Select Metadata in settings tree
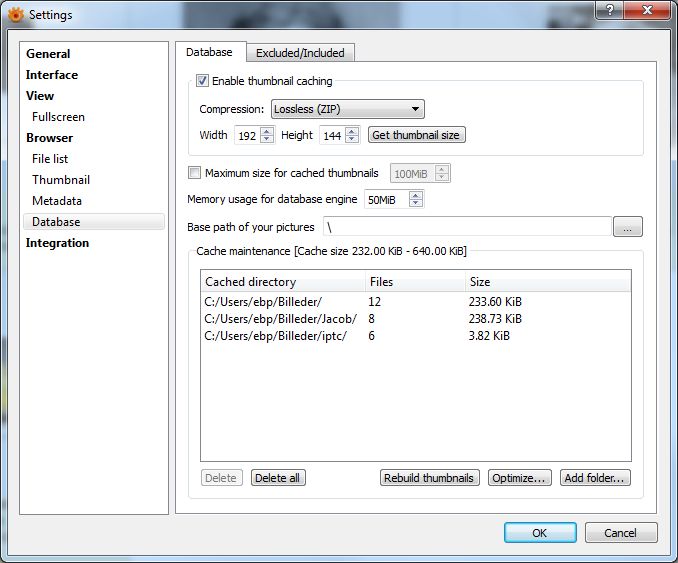This screenshot has height=563, width=678. click(57, 201)
